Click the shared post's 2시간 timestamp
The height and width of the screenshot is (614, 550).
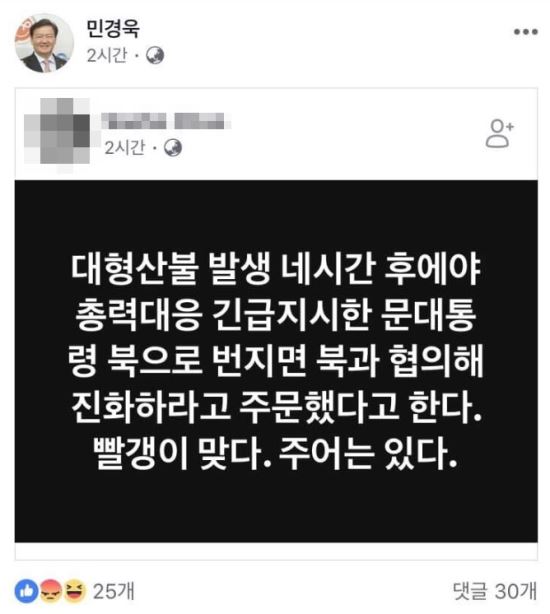click(124, 148)
